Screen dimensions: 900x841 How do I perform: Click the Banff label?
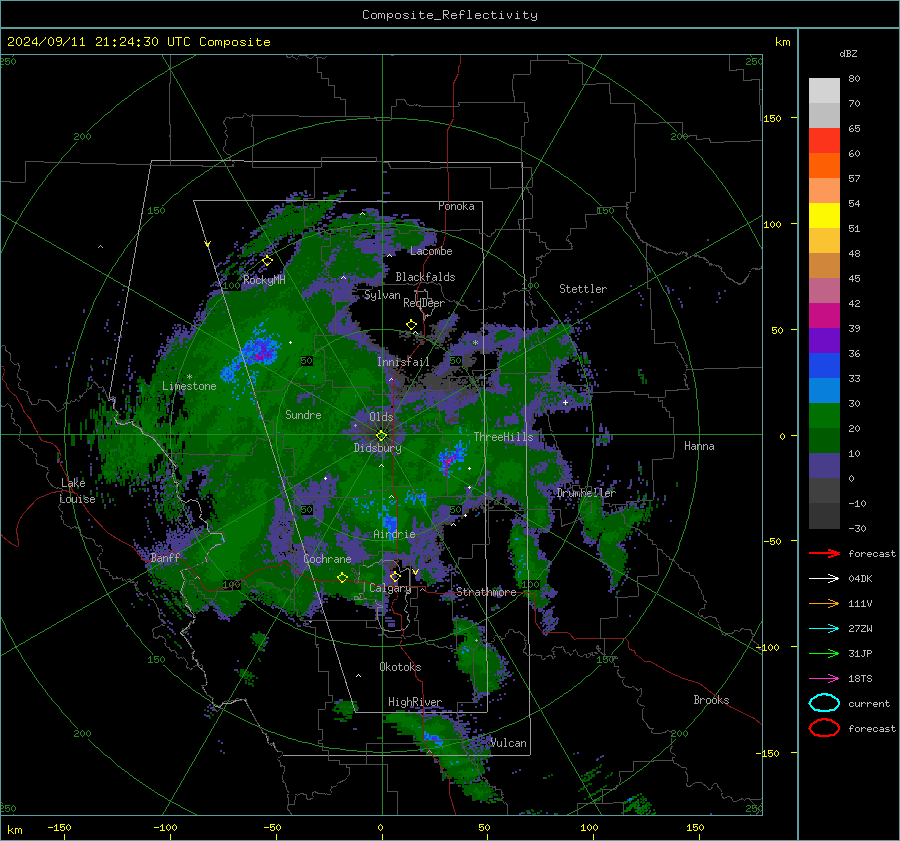coord(165,557)
